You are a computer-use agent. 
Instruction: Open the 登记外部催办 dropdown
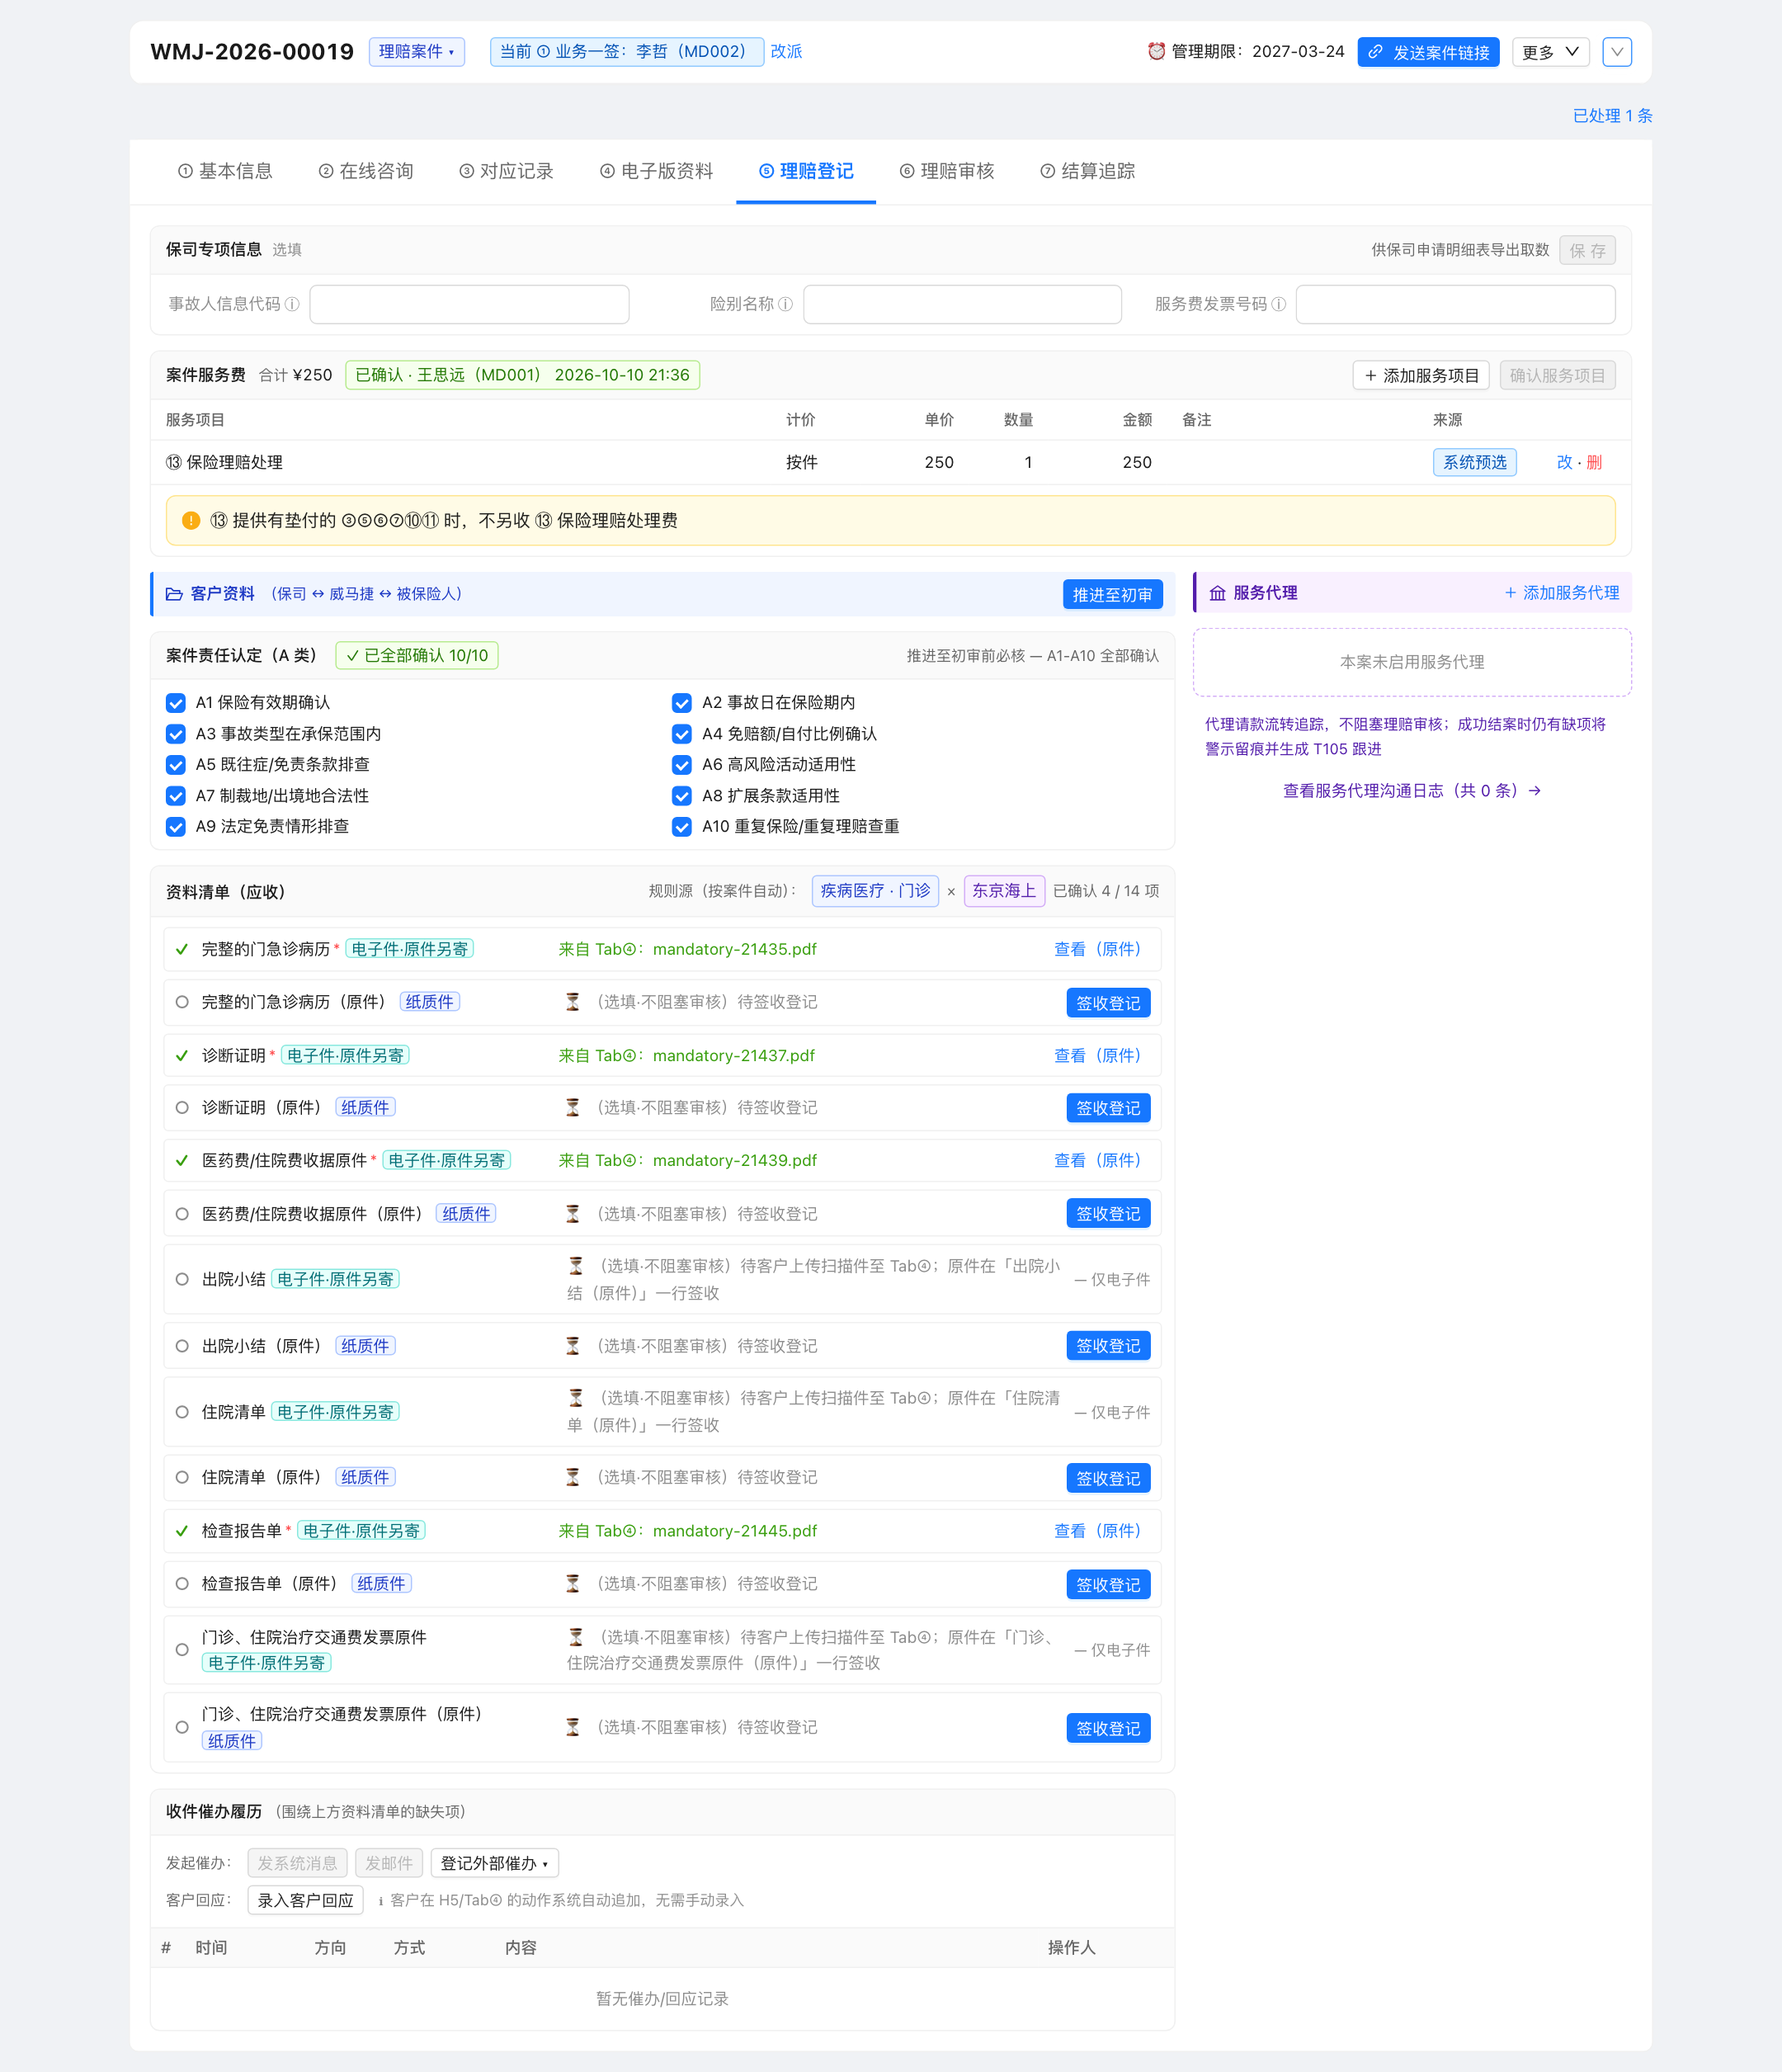tap(495, 1863)
